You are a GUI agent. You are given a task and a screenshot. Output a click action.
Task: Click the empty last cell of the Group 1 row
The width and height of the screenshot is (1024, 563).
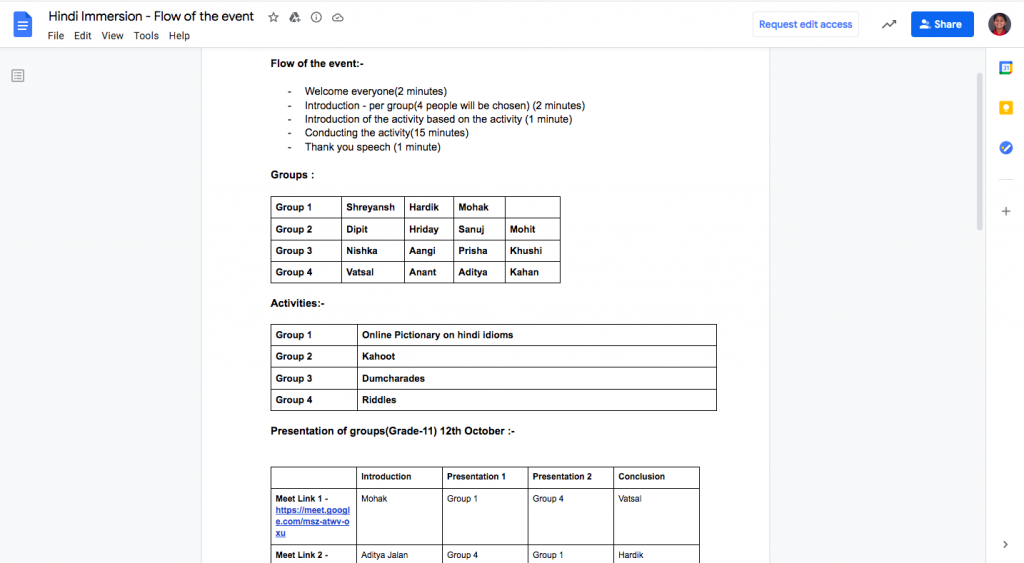532,207
